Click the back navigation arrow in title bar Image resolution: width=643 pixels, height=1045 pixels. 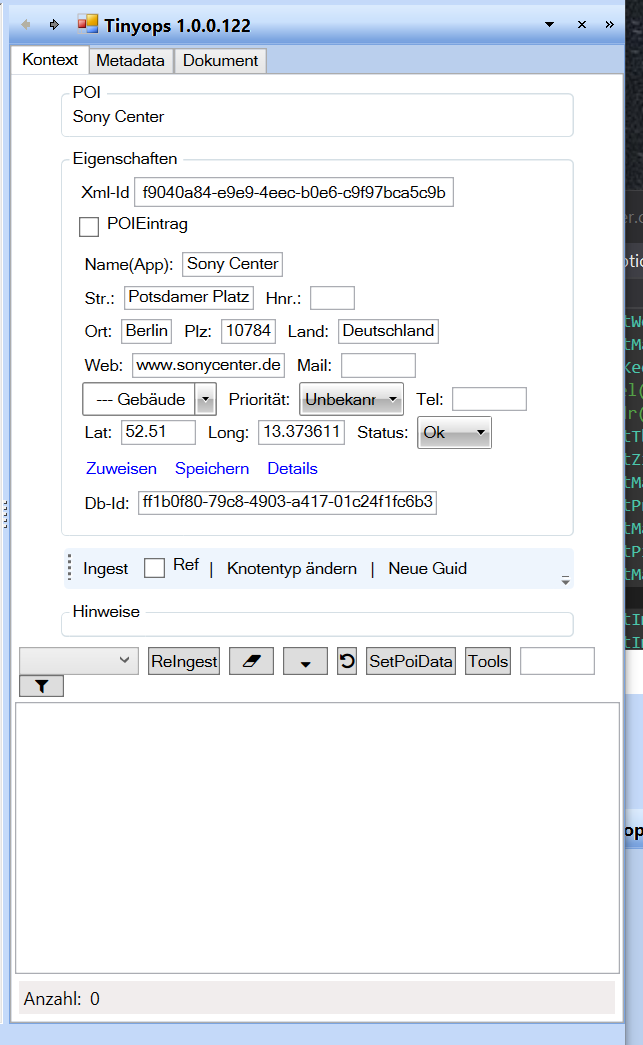26,25
